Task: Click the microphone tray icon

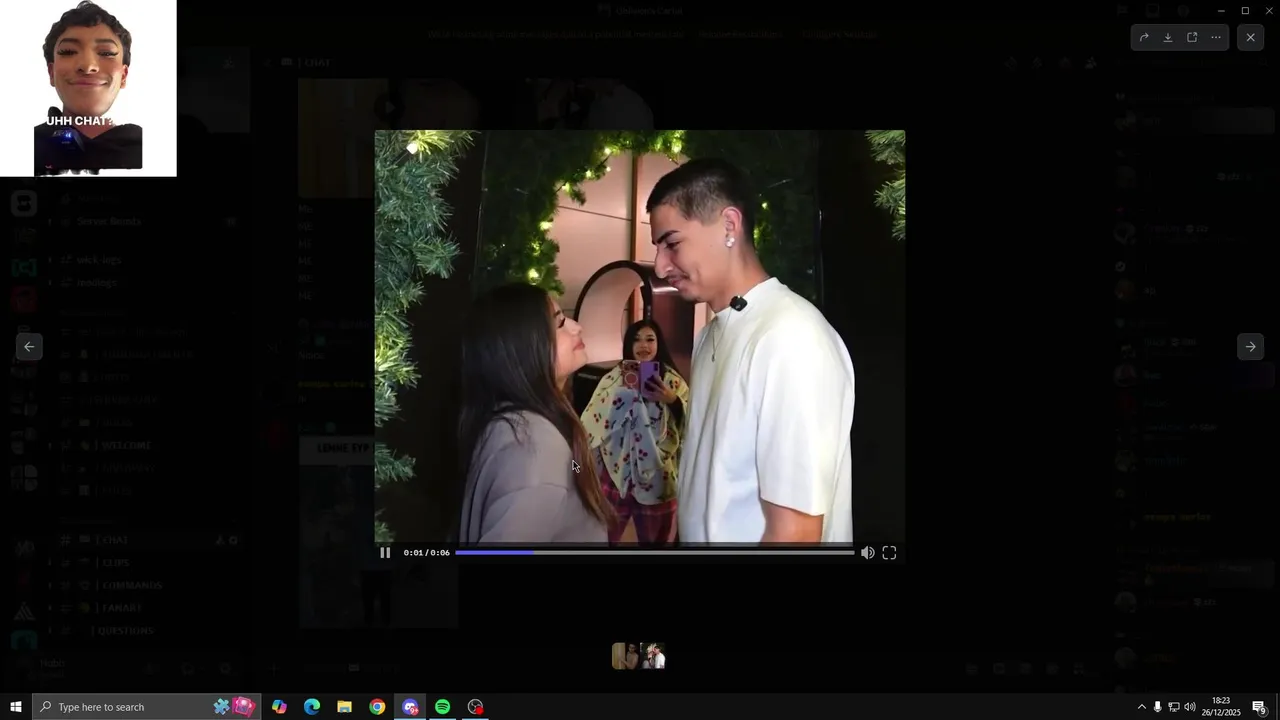Action: click(1158, 707)
